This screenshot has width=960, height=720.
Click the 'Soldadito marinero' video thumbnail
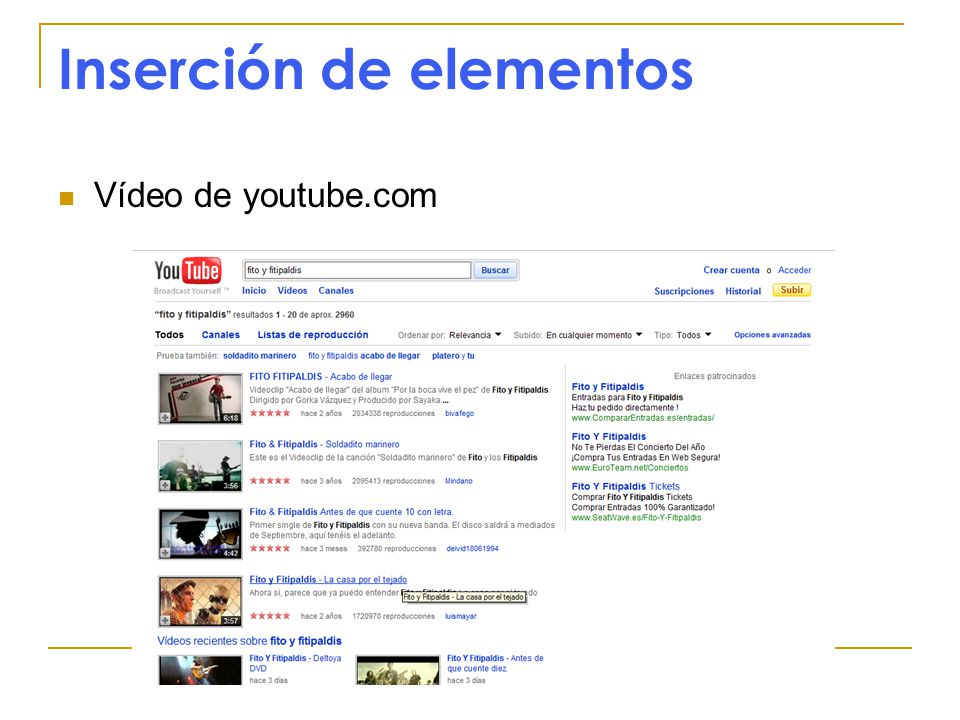click(200, 466)
